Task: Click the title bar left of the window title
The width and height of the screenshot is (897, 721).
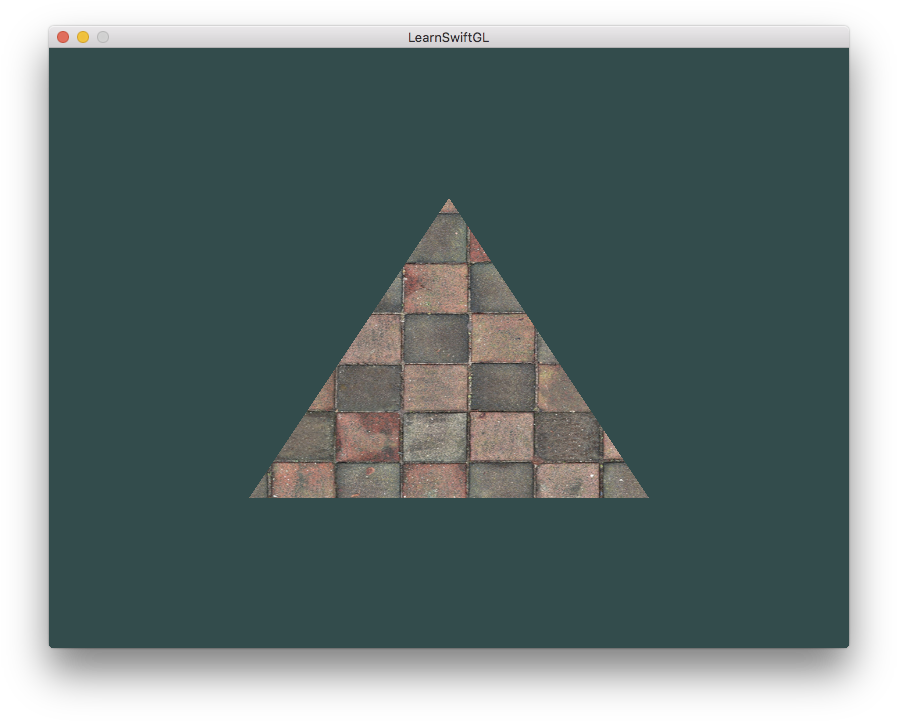Action: click(250, 36)
